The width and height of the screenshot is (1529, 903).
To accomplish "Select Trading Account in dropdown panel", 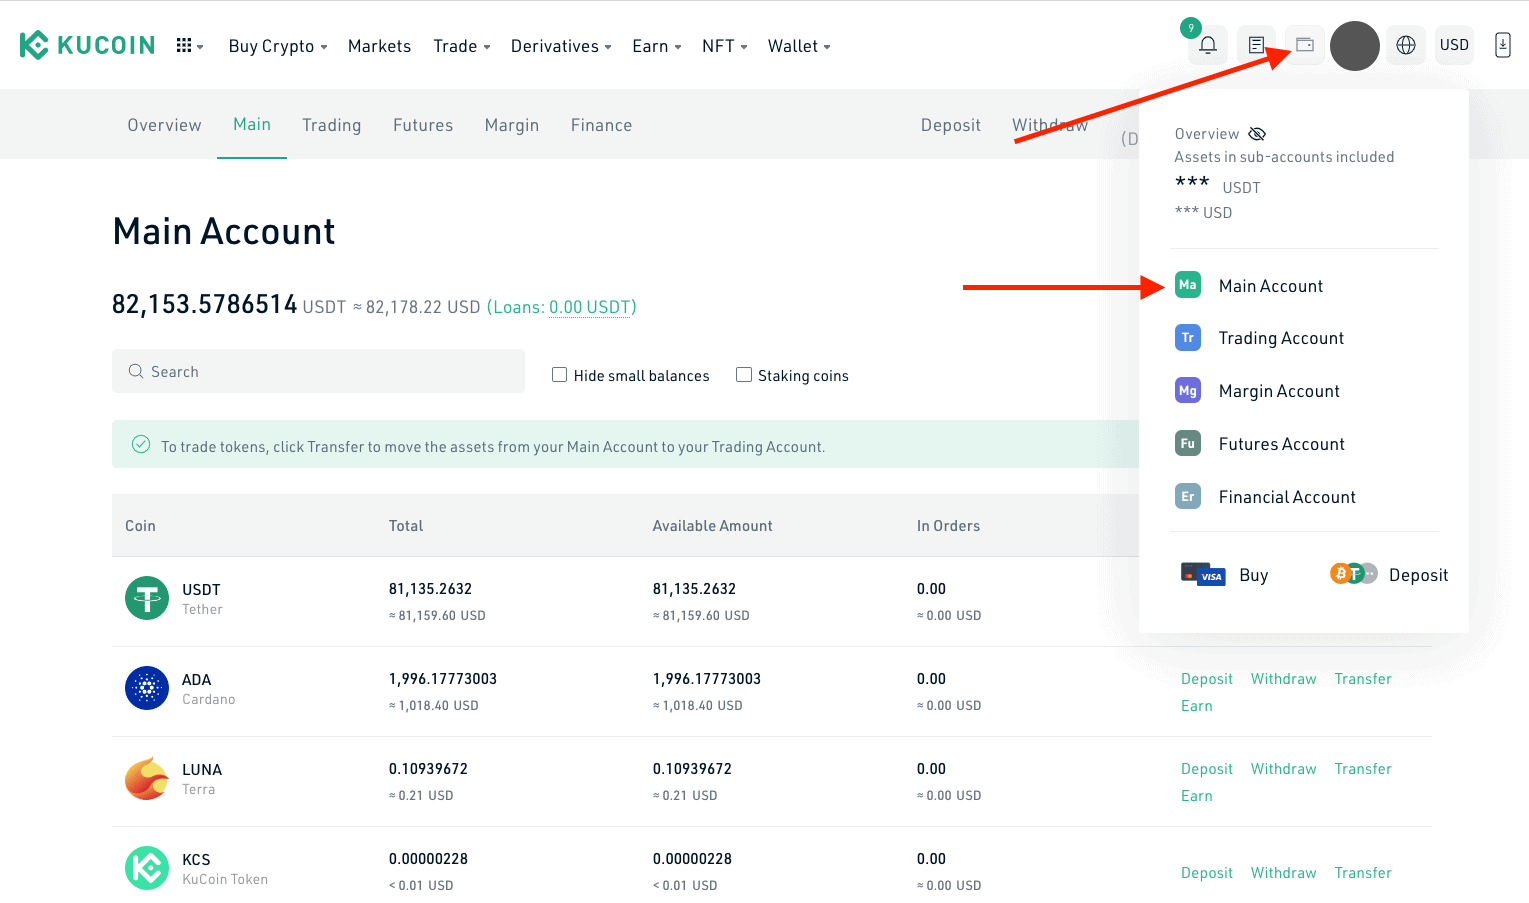I will click(1281, 338).
